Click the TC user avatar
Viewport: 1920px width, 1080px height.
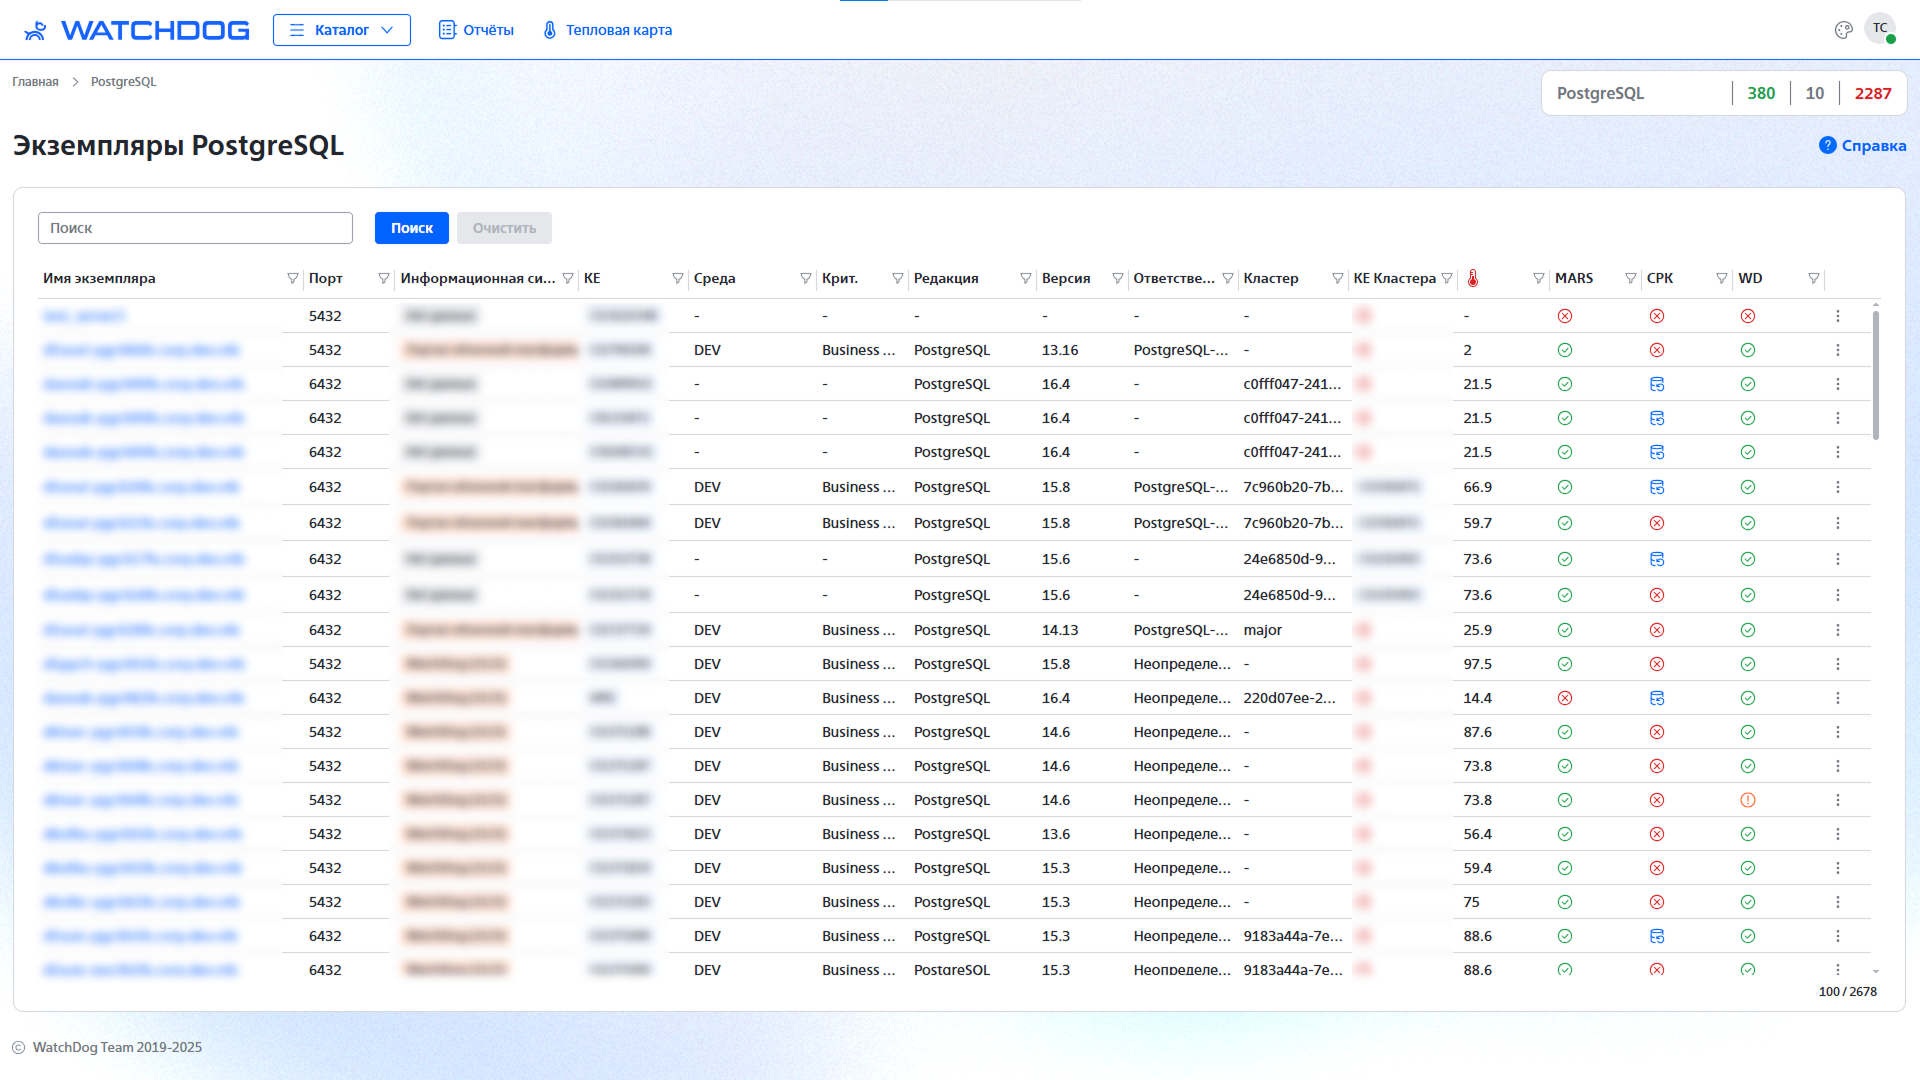1879,29
